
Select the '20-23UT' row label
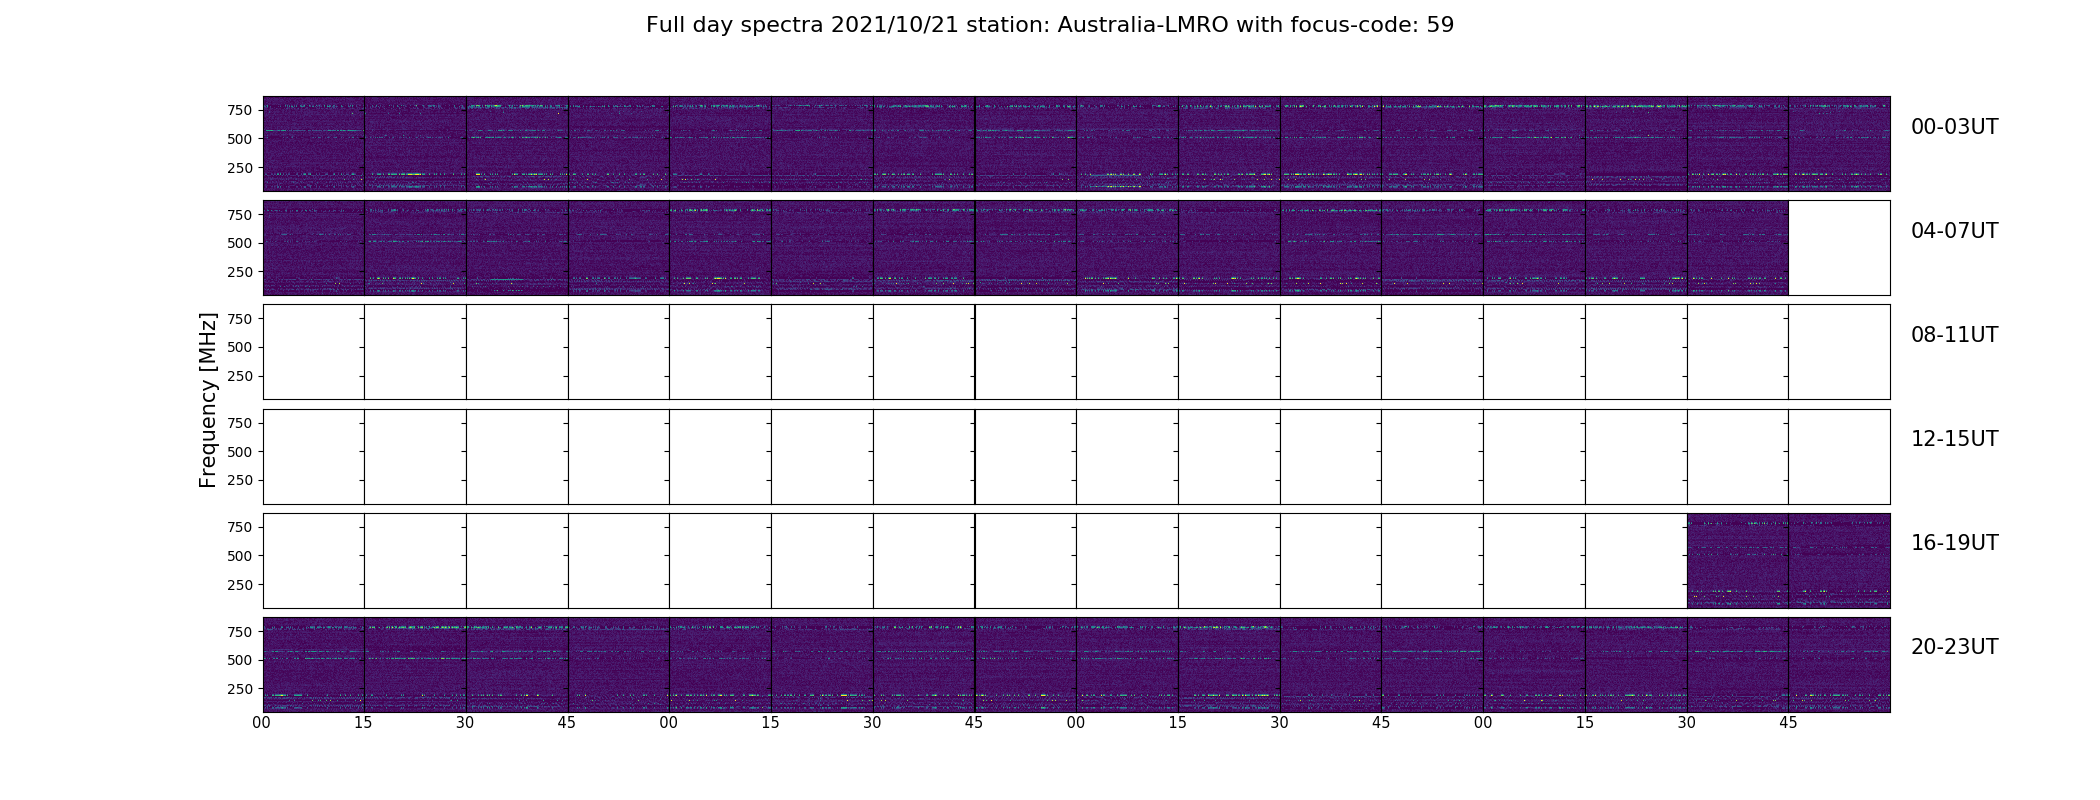(x=1953, y=647)
